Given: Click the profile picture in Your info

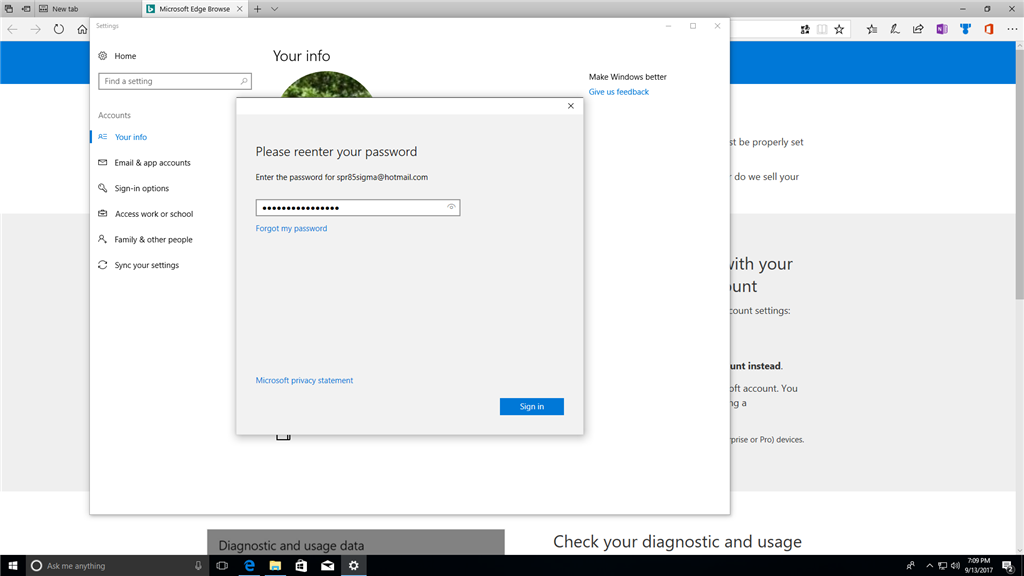Looking at the screenshot, I should point(327,84).
